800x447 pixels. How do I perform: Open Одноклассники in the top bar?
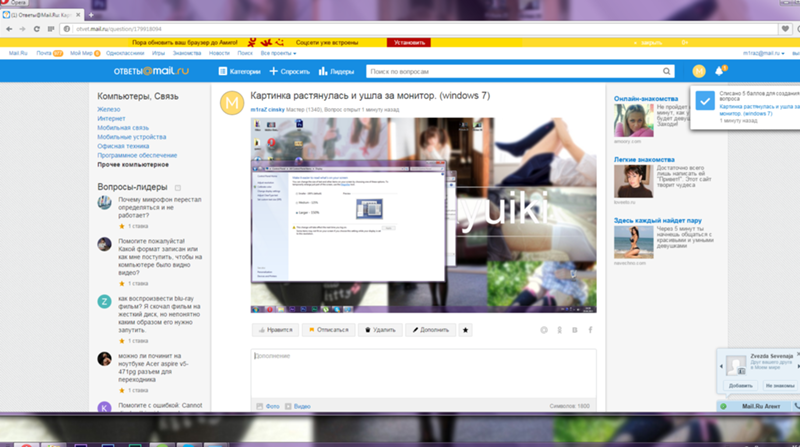pyautogui.click(x=125, y=53)
